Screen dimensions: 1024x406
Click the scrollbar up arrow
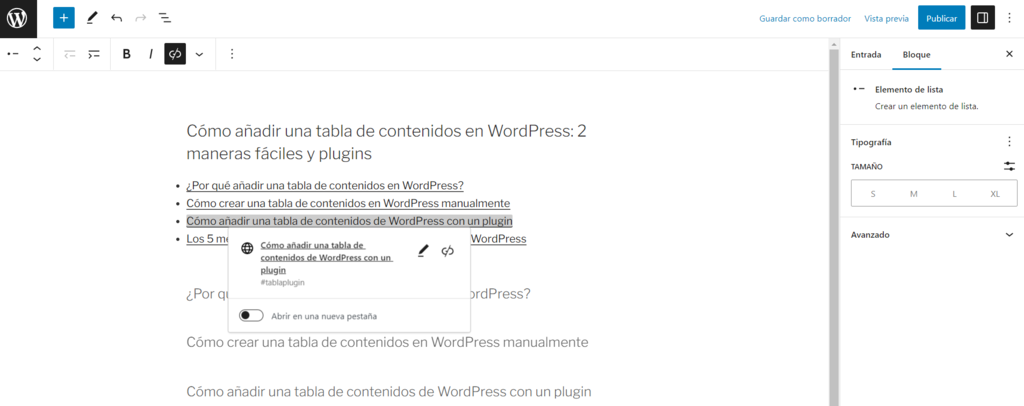[833, 44]
